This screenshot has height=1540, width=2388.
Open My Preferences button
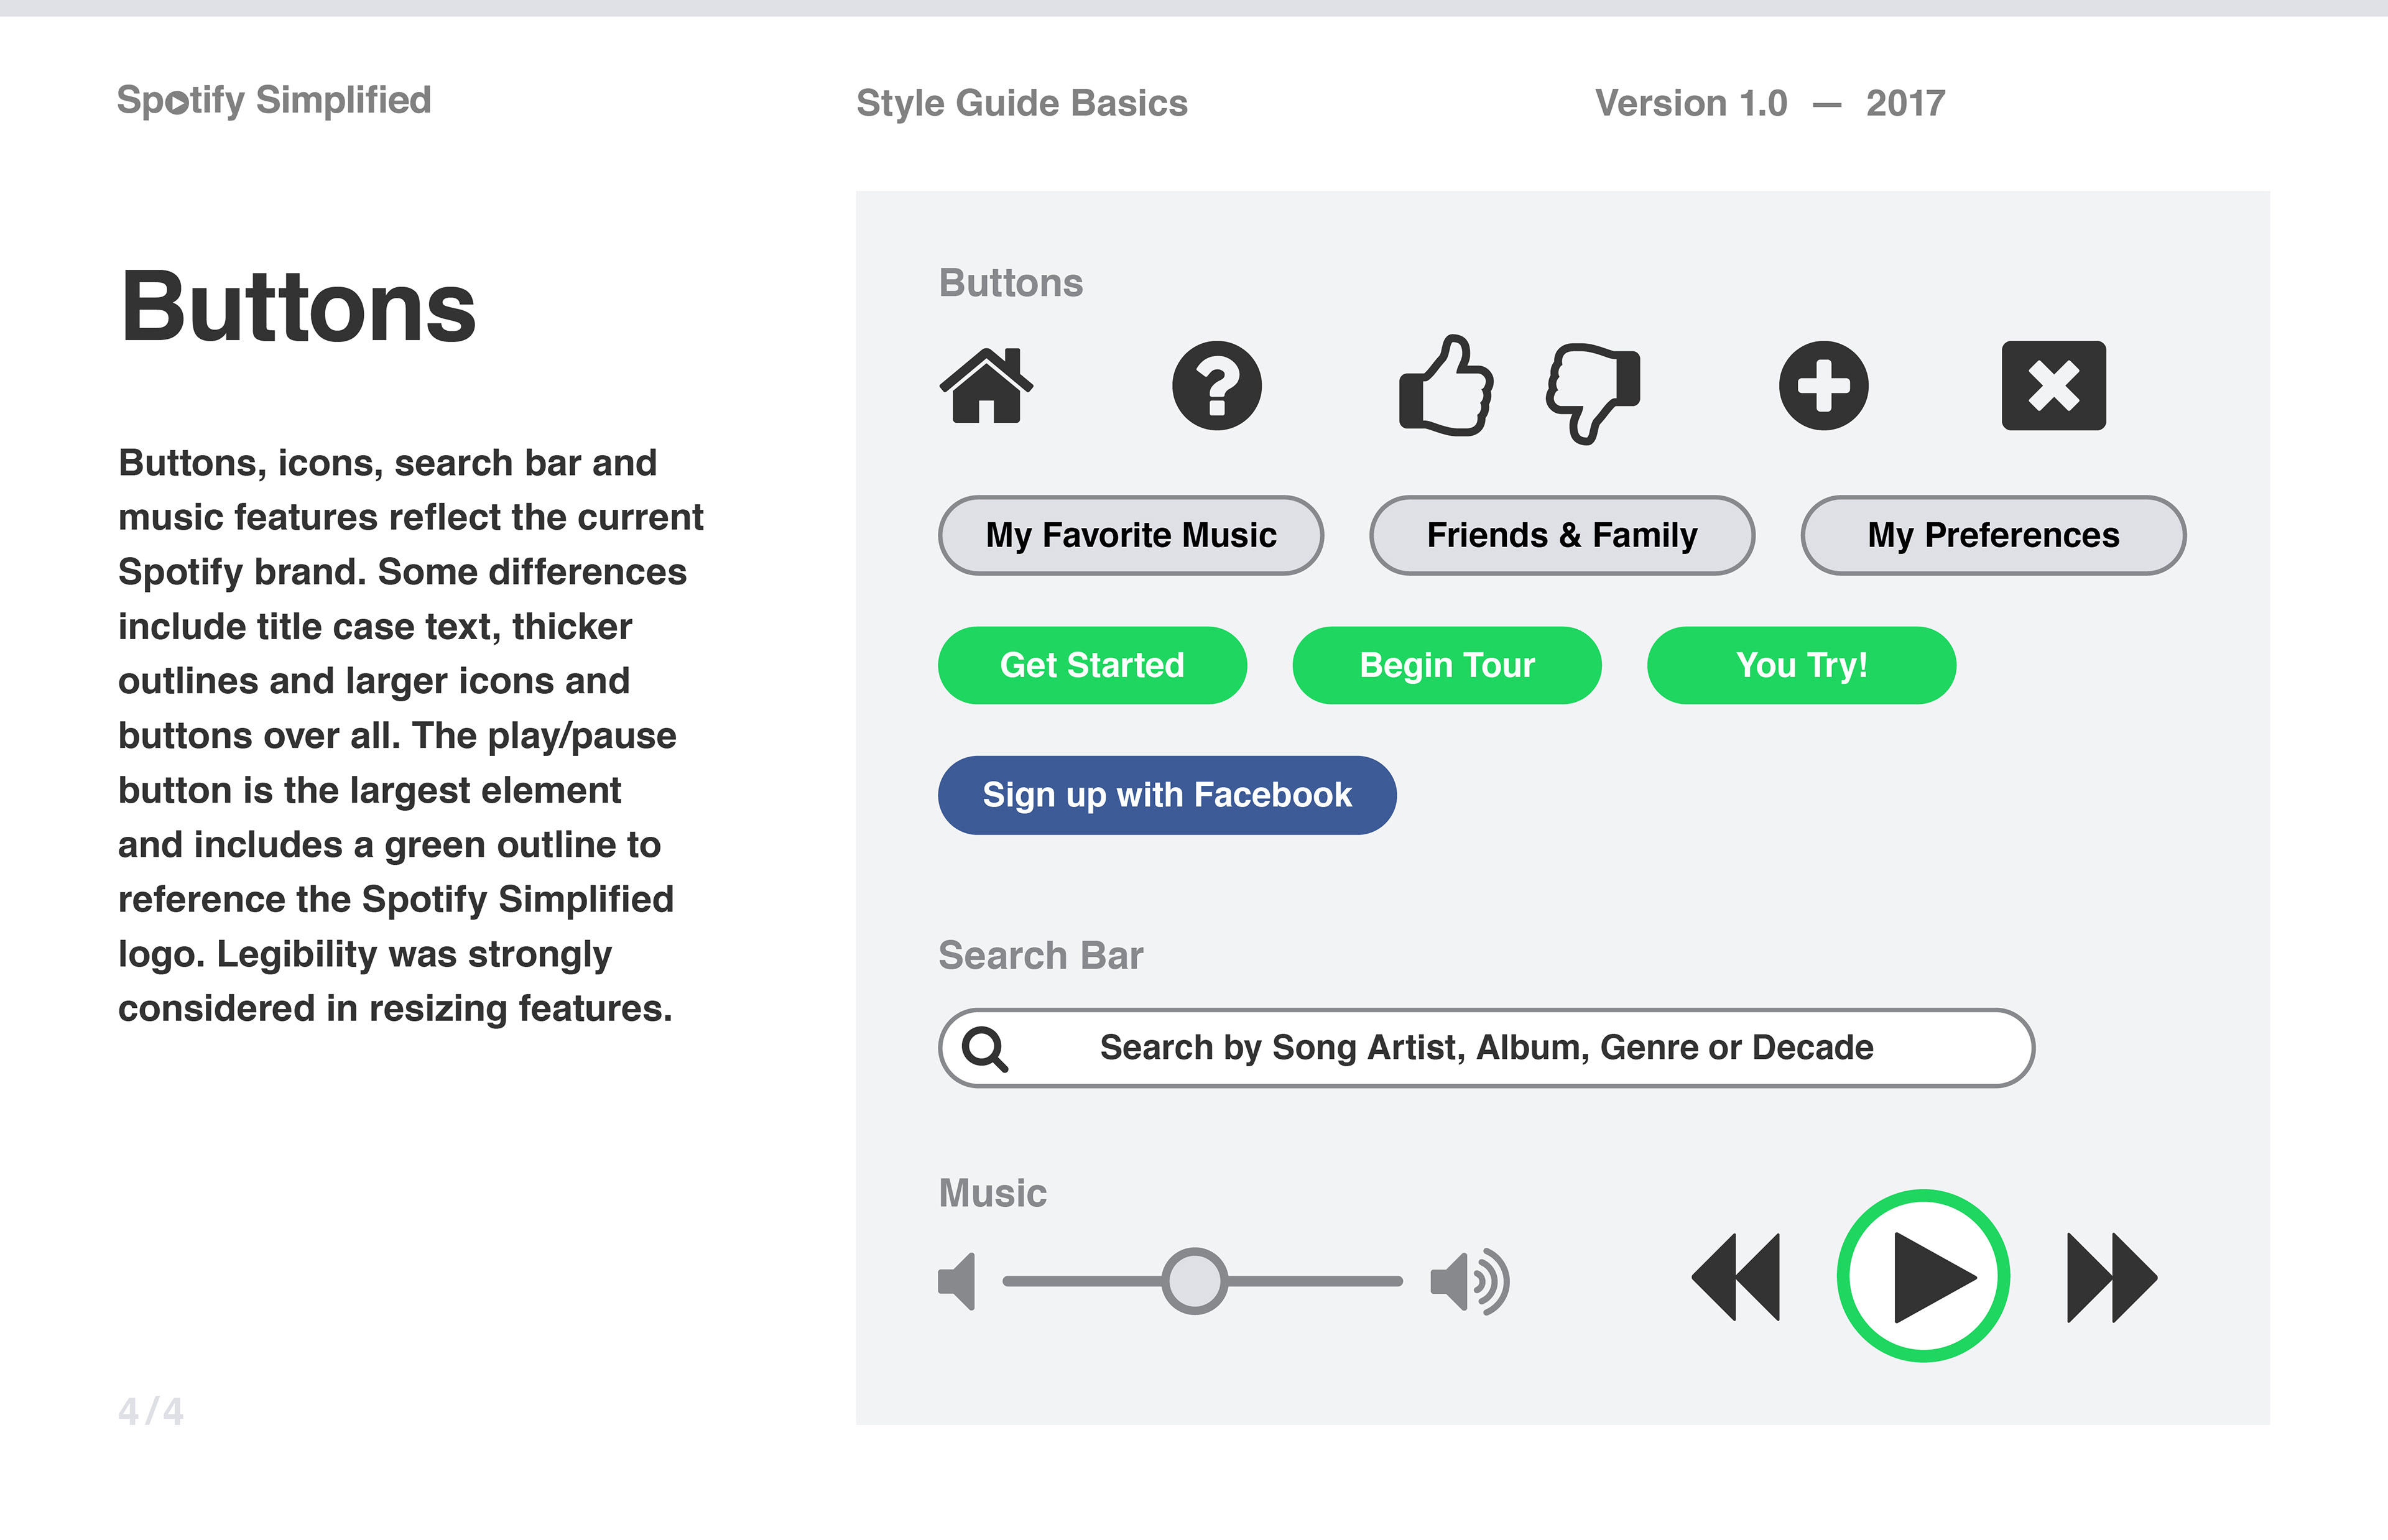click(1993, 535)
